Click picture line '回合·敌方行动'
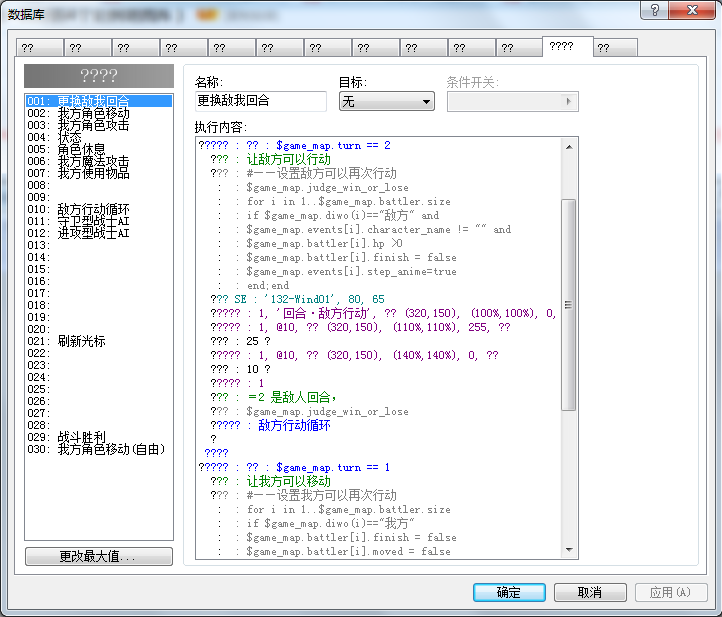The width and height of the screenshot is (722, 617). [383, 313]
